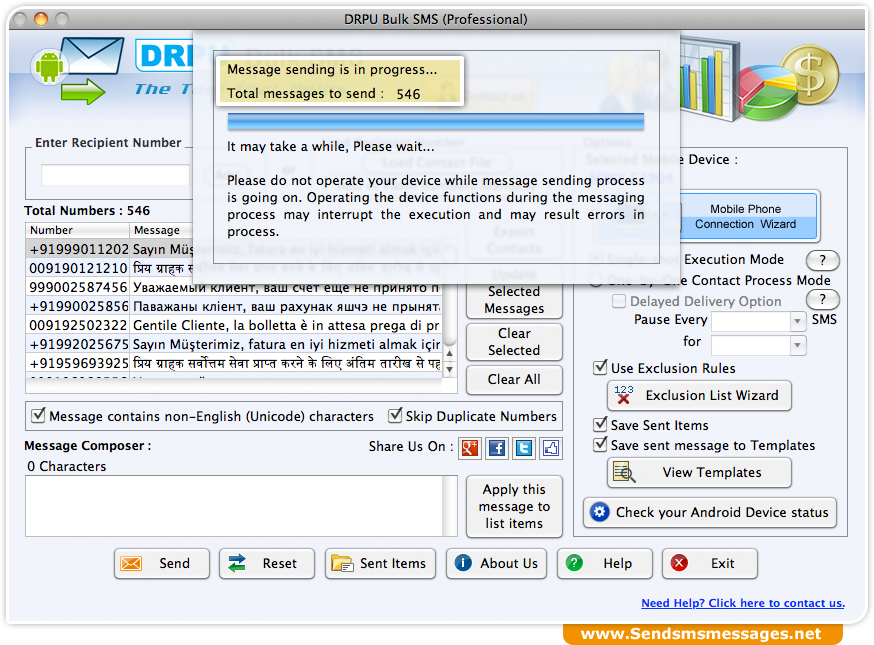Click the thumbs-up like icon
This screenshot has height=645, width=874.
[x=551, y=448]
